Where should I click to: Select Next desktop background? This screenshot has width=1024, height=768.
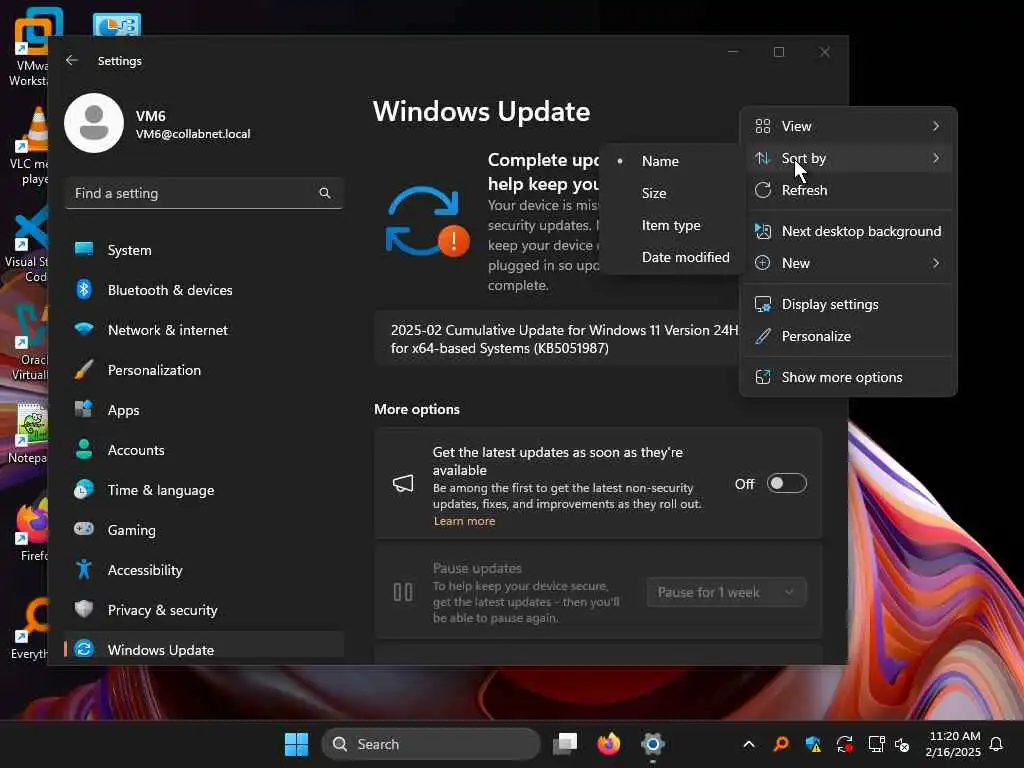(848, 231)
